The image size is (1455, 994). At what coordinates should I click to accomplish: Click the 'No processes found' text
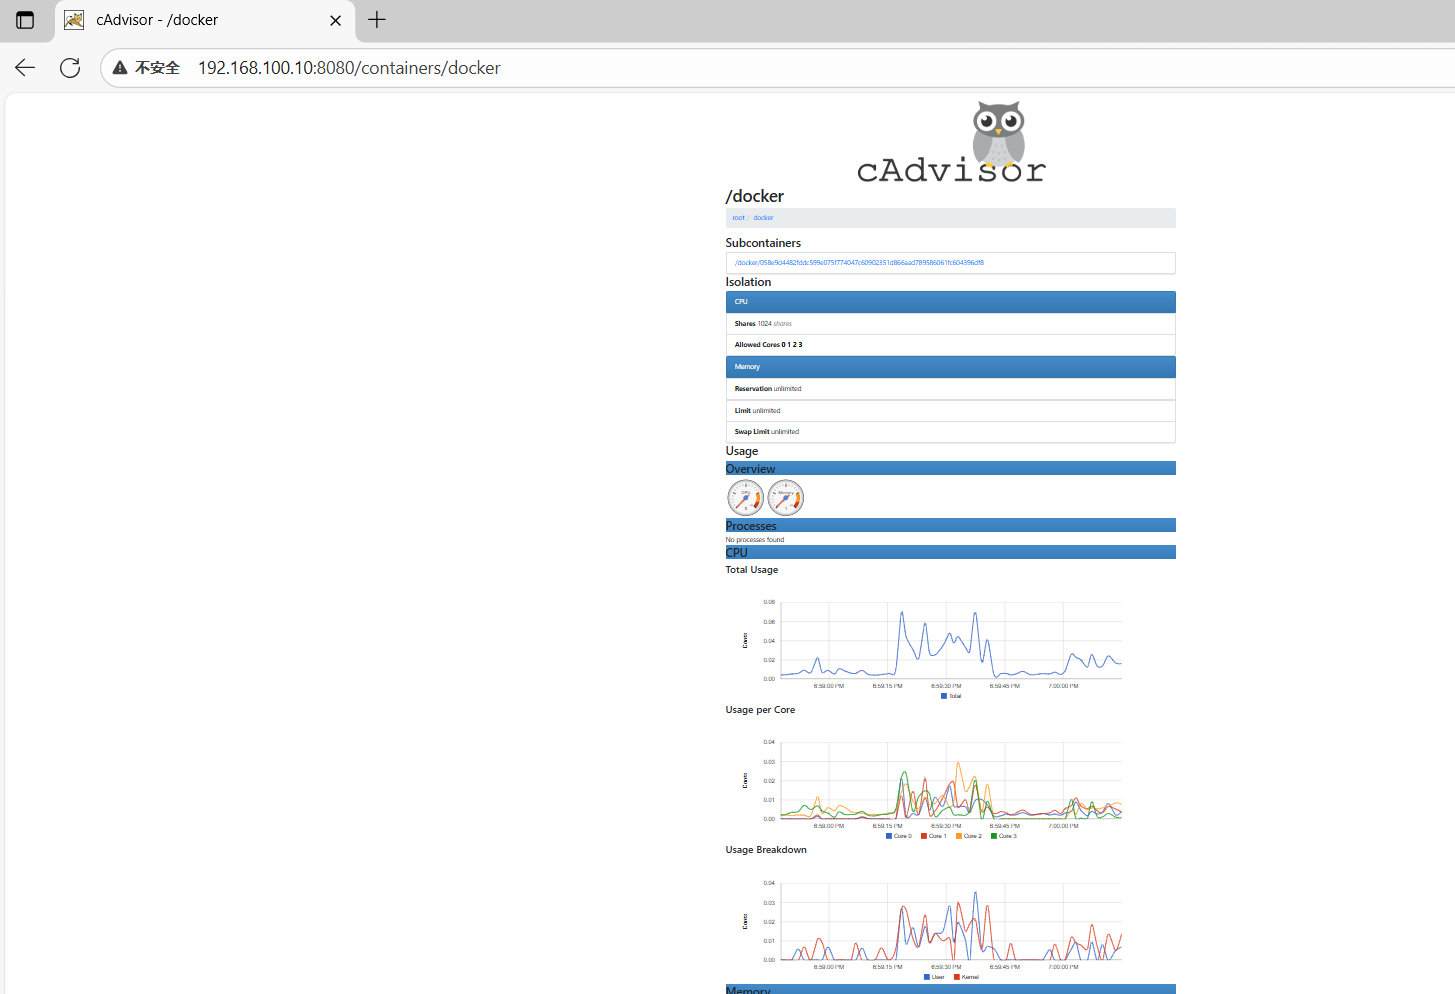pos(755,540)
